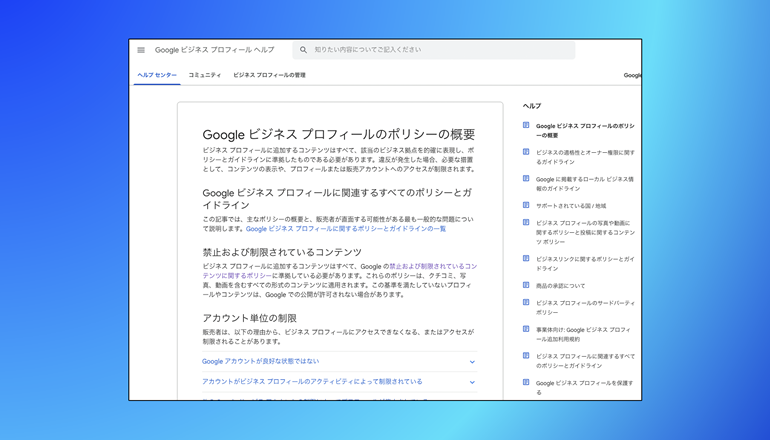
Task: Open the ビジネス プロフィールの管理 tab
Action: pyautogui.click(x=269, y=75)
